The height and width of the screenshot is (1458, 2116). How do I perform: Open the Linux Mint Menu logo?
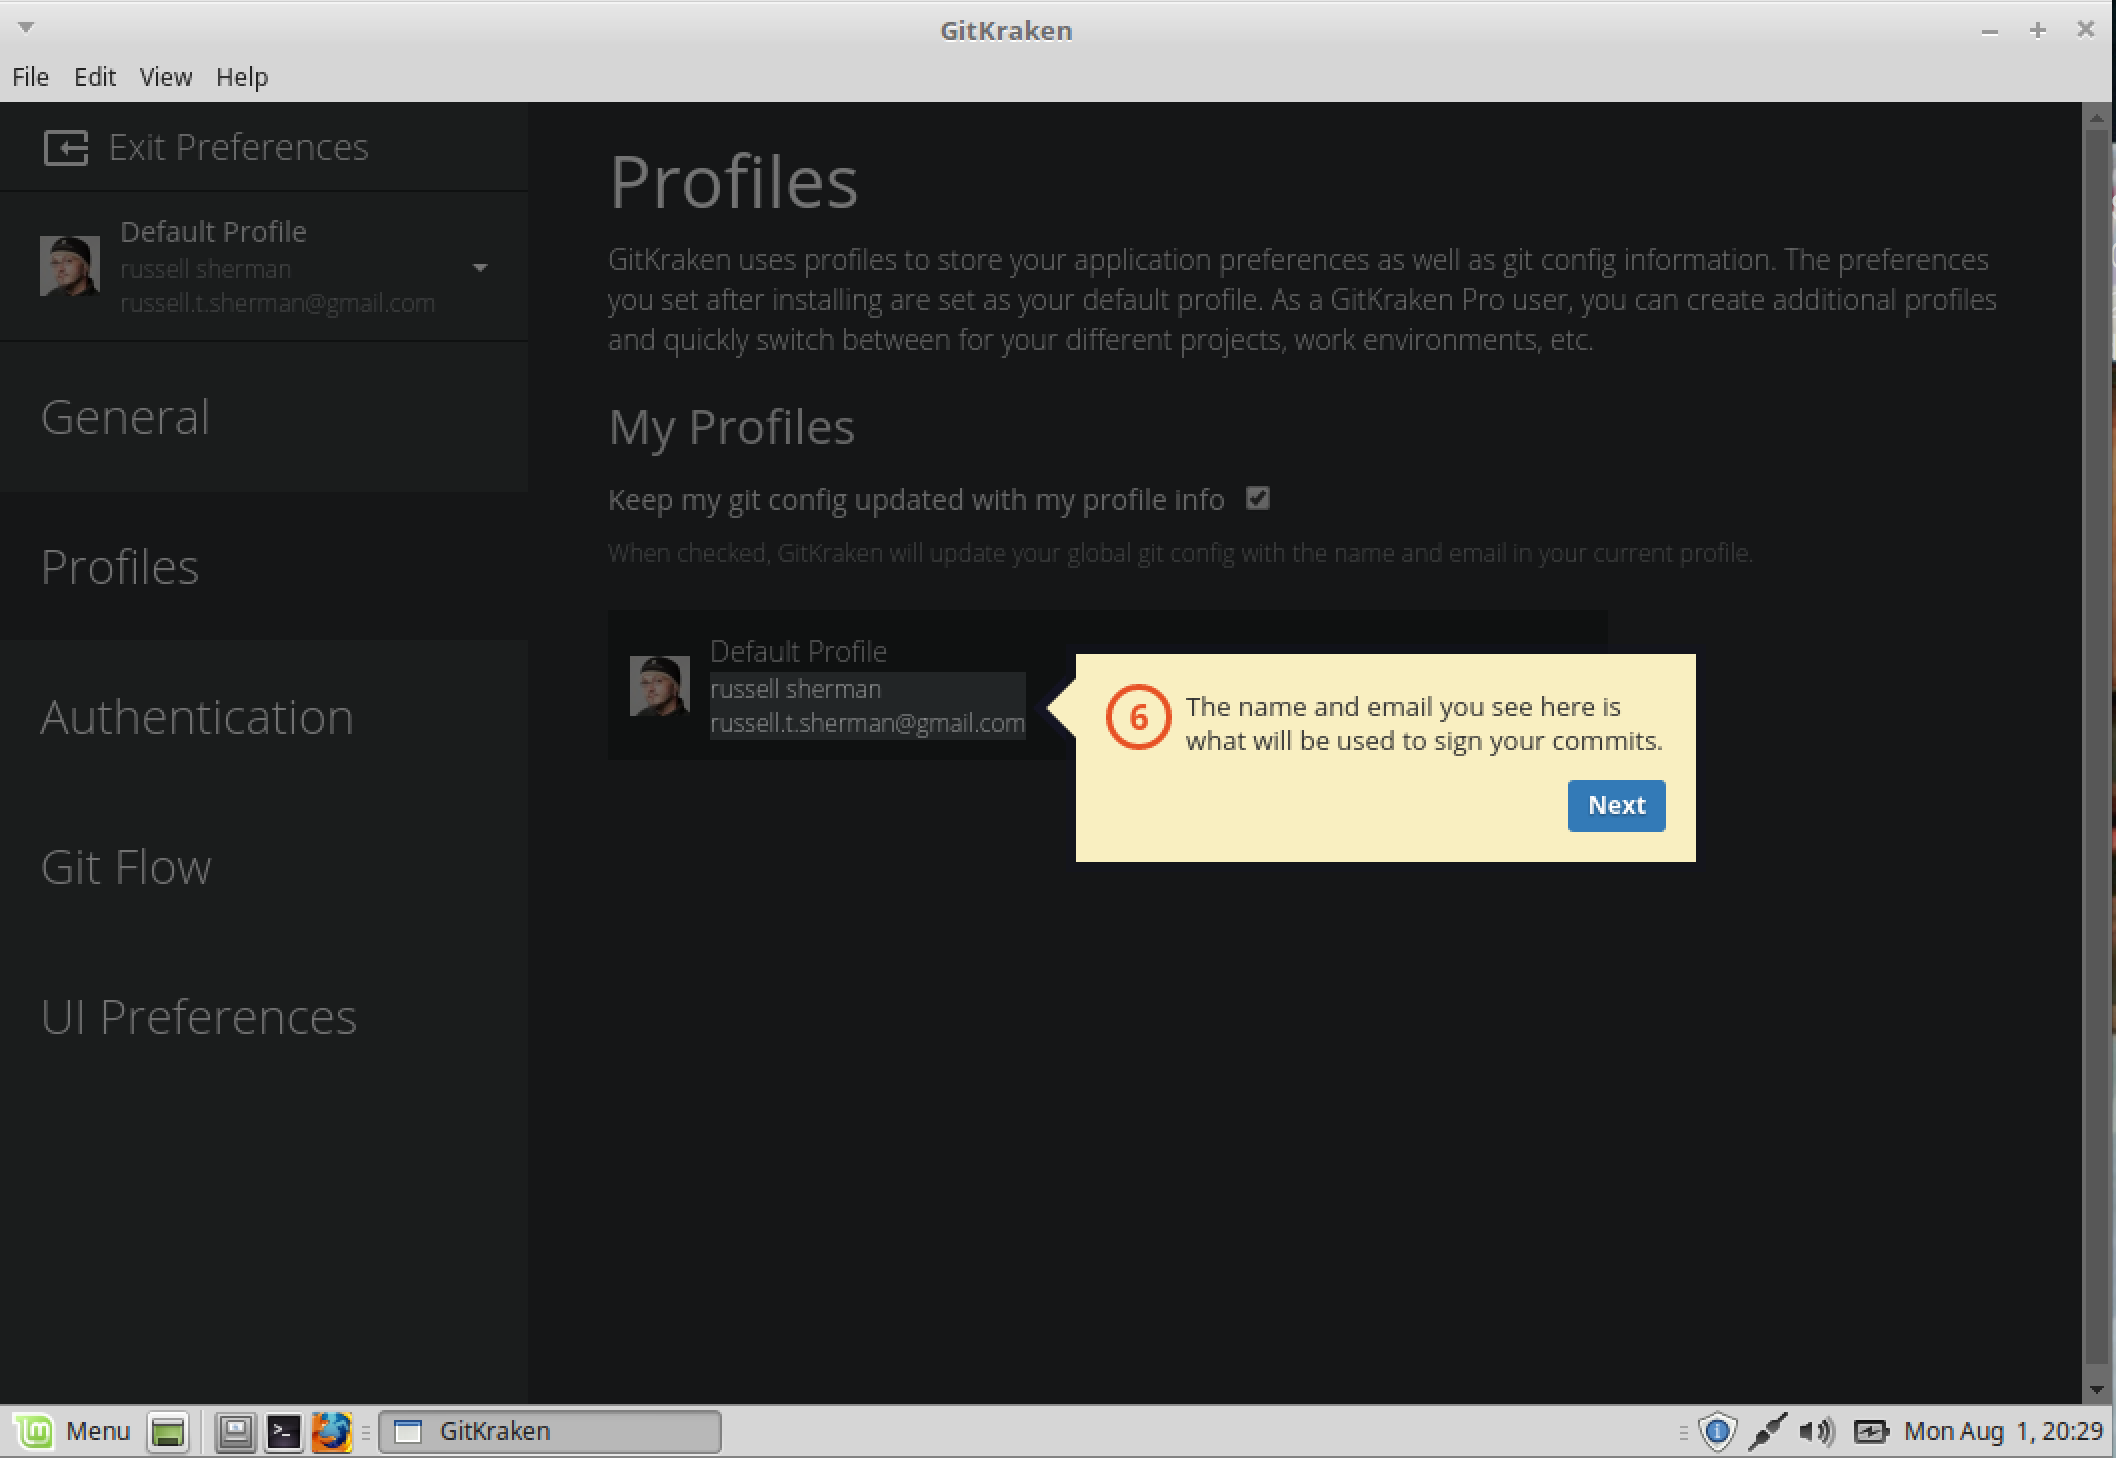pyautogui.click(x=36, y=1432)
